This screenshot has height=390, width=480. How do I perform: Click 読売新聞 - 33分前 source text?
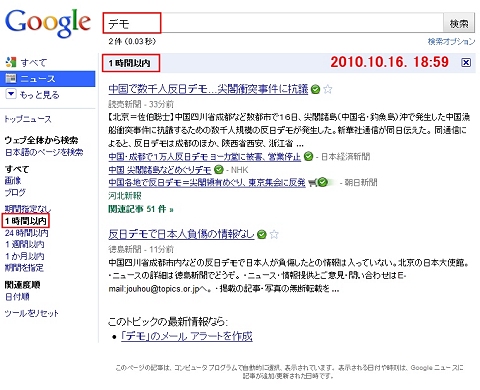point(141,104)
